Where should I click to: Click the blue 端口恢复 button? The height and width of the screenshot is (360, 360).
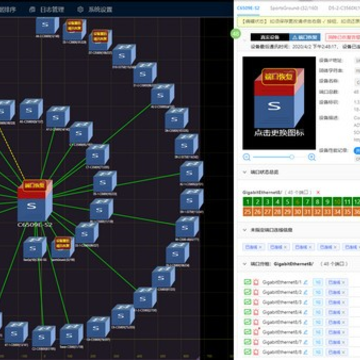pos(305,37)
